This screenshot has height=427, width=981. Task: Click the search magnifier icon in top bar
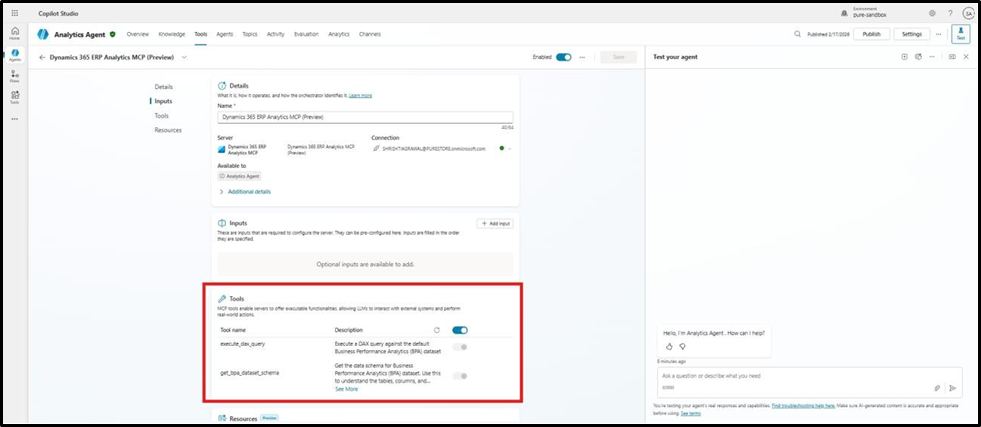pos(797,34)
